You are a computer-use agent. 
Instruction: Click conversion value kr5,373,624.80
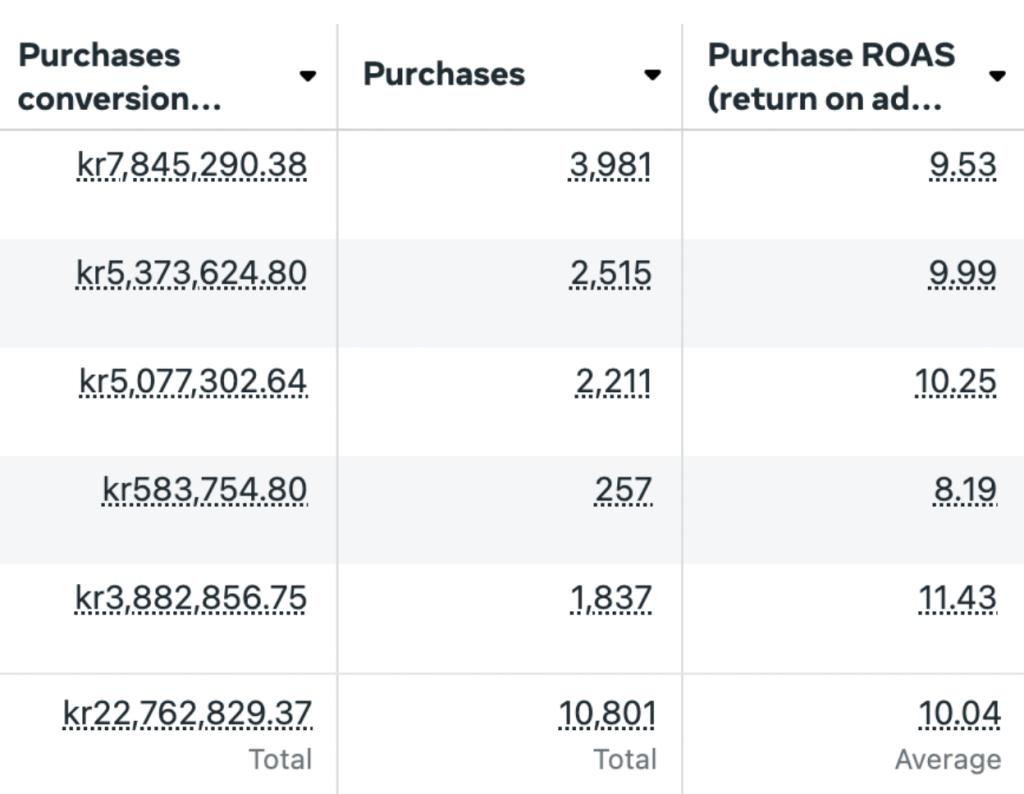(191, 273)
